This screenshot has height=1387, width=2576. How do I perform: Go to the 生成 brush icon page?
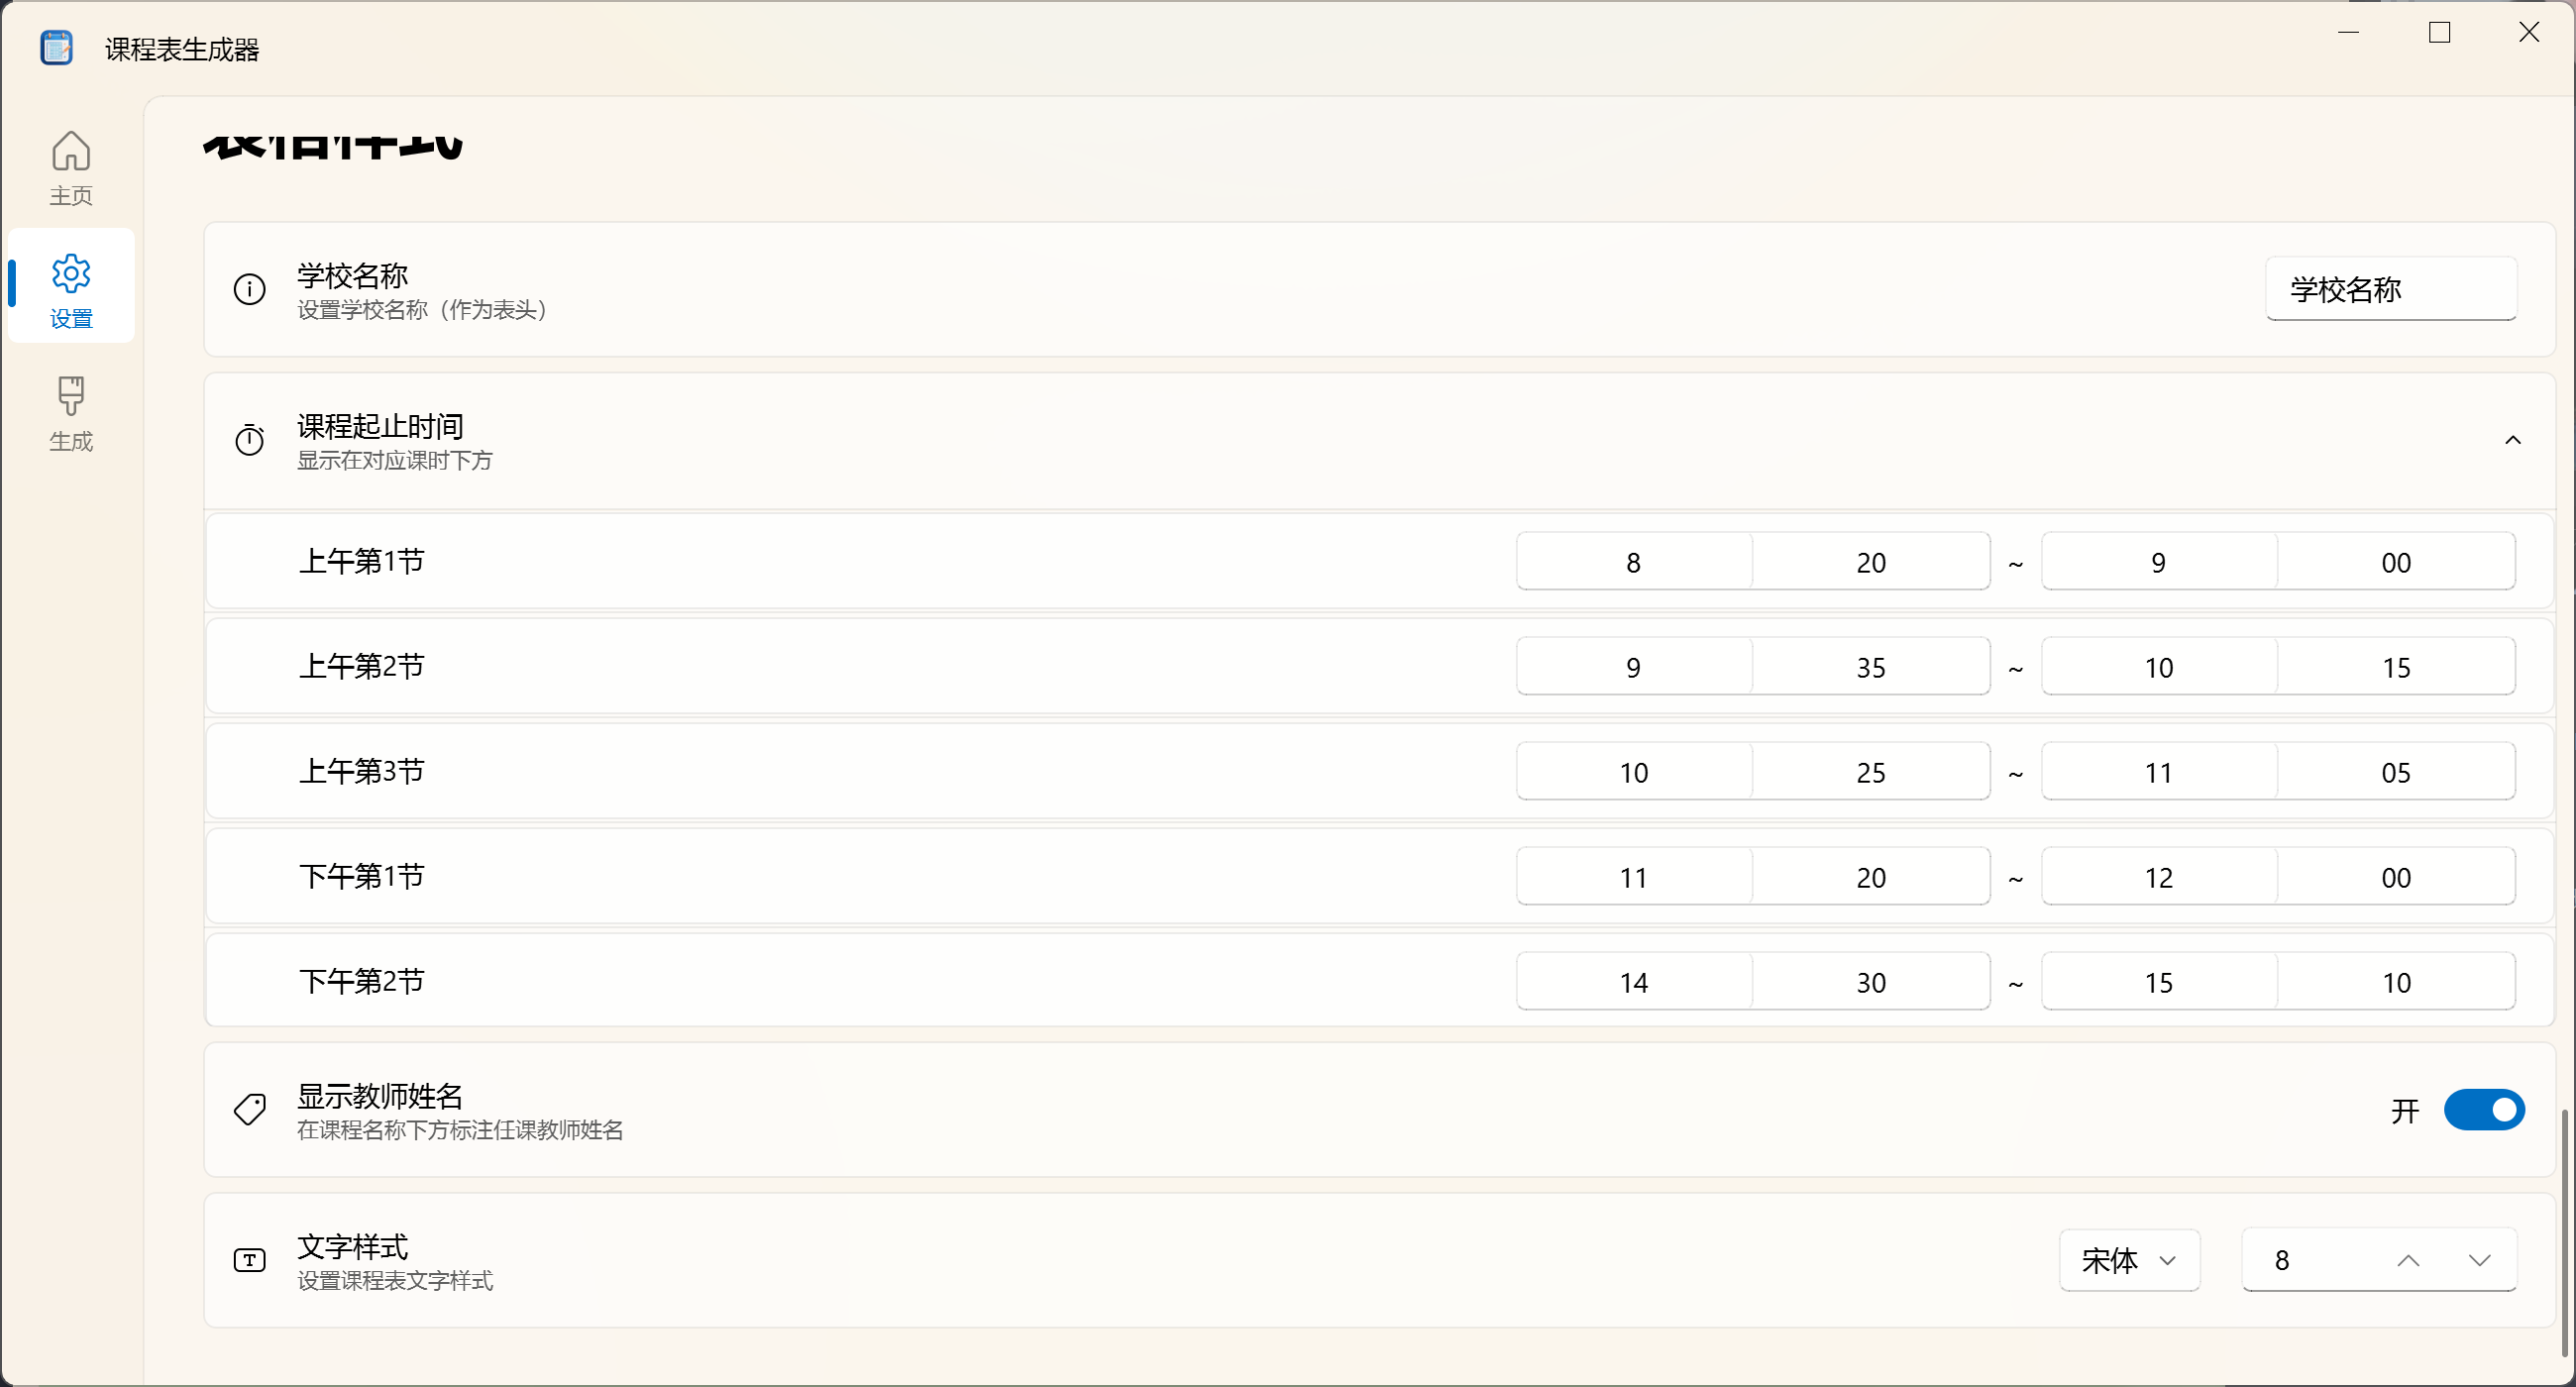pos(71,396)
